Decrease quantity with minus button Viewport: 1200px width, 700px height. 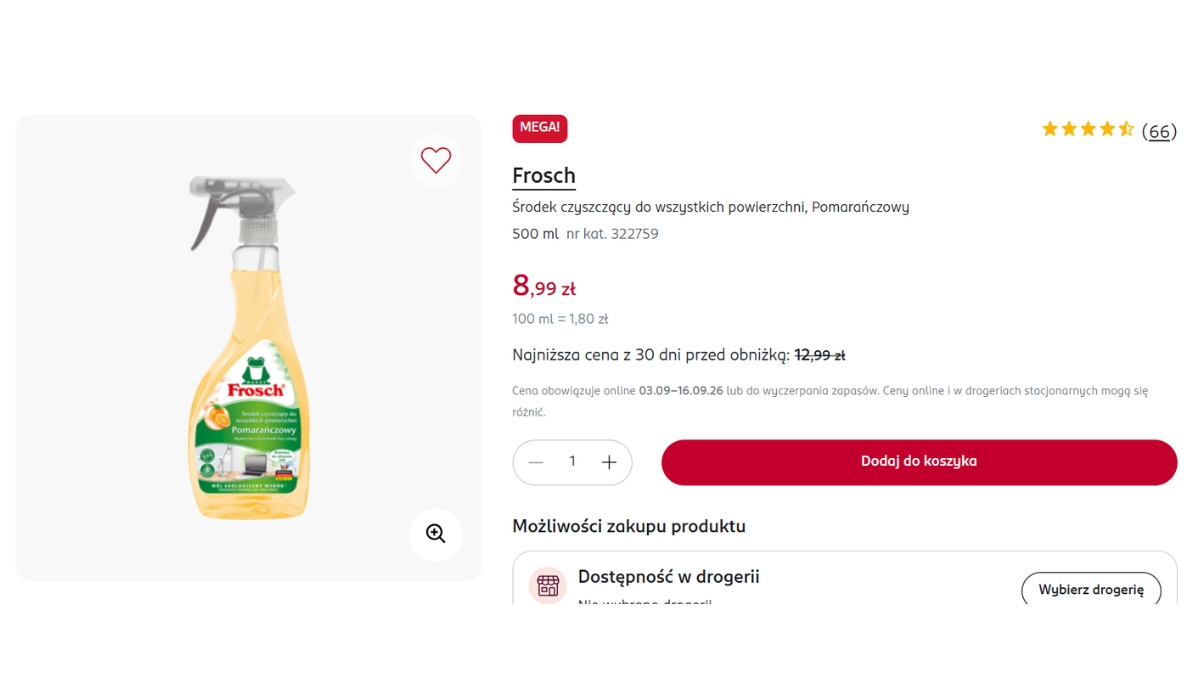coord(536,462)
